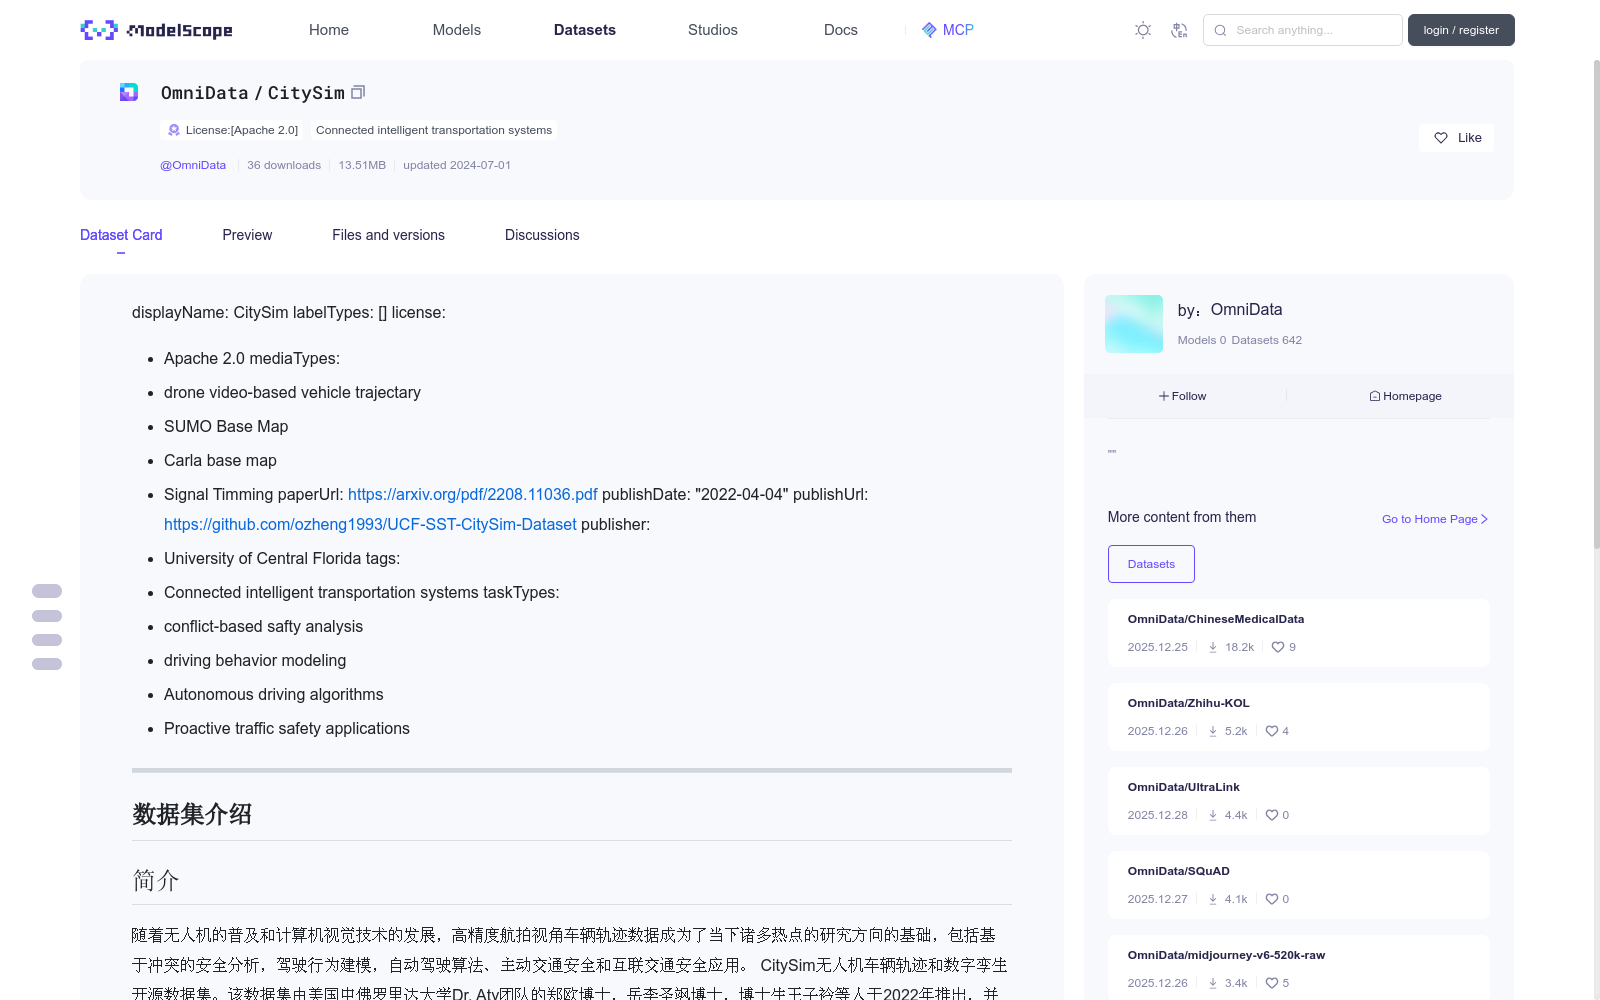Open Go to Home Page link

click(1435, 519)
